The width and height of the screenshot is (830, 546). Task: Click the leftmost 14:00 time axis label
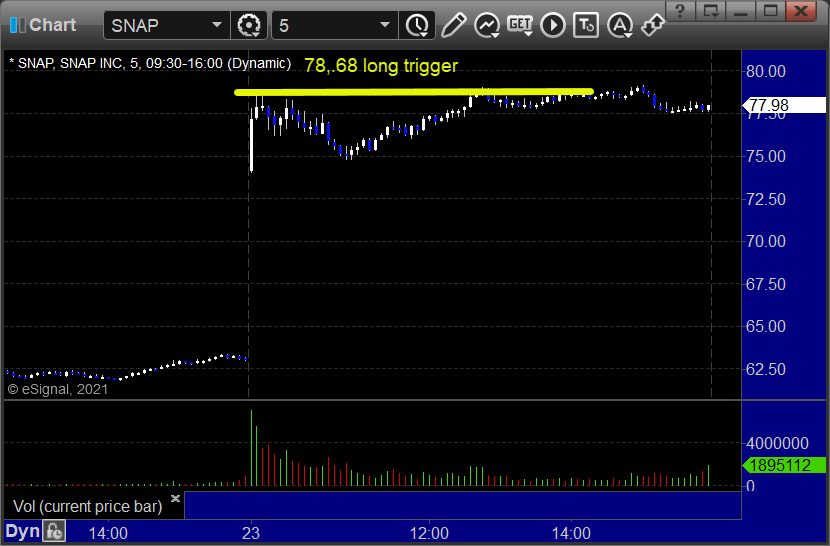[x=108, y=533]
